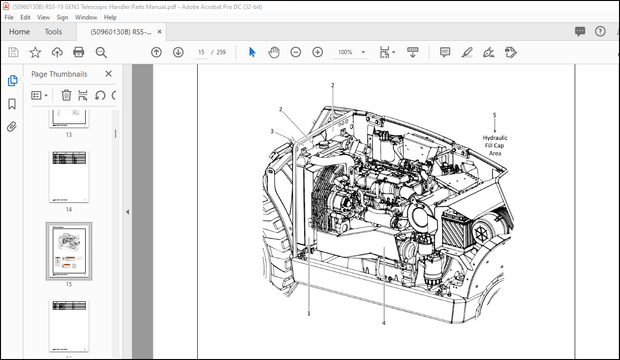This screenshot has width=620, height=360.
Task: Close the (50960130B) RS5 document tab
Action: 159,32
